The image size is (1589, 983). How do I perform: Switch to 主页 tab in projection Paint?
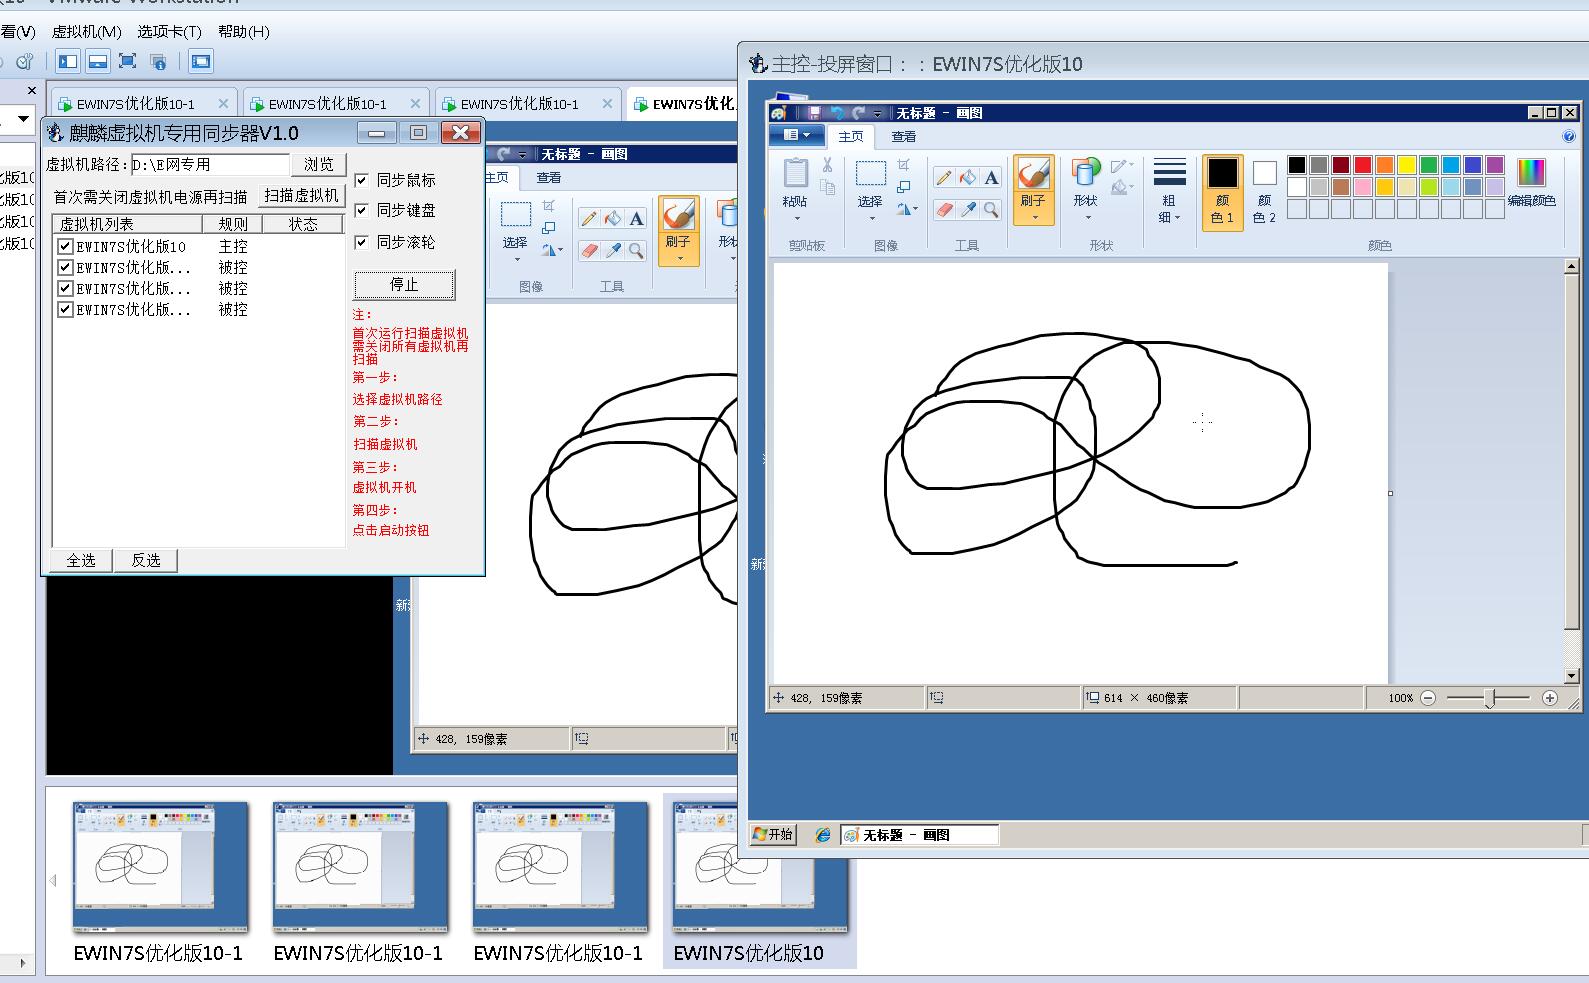(x=851, y=136)
